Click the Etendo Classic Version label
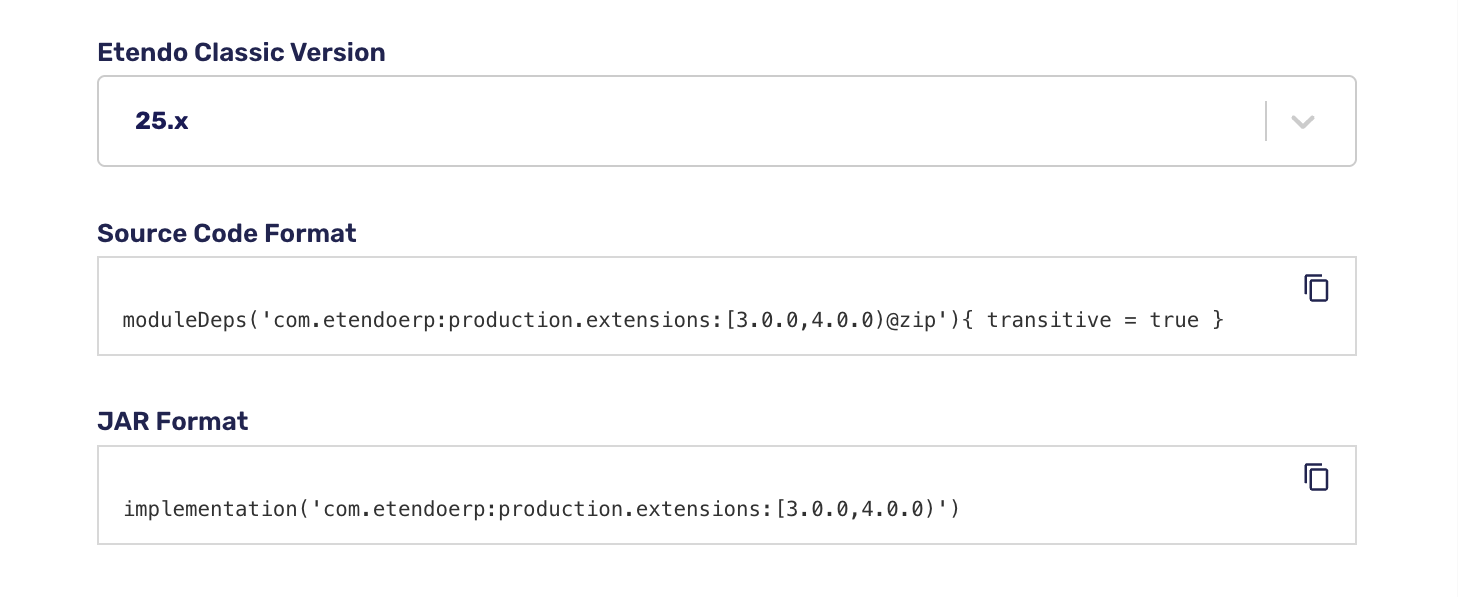Viewport: 1458px width, 597px height. point(241,53)
